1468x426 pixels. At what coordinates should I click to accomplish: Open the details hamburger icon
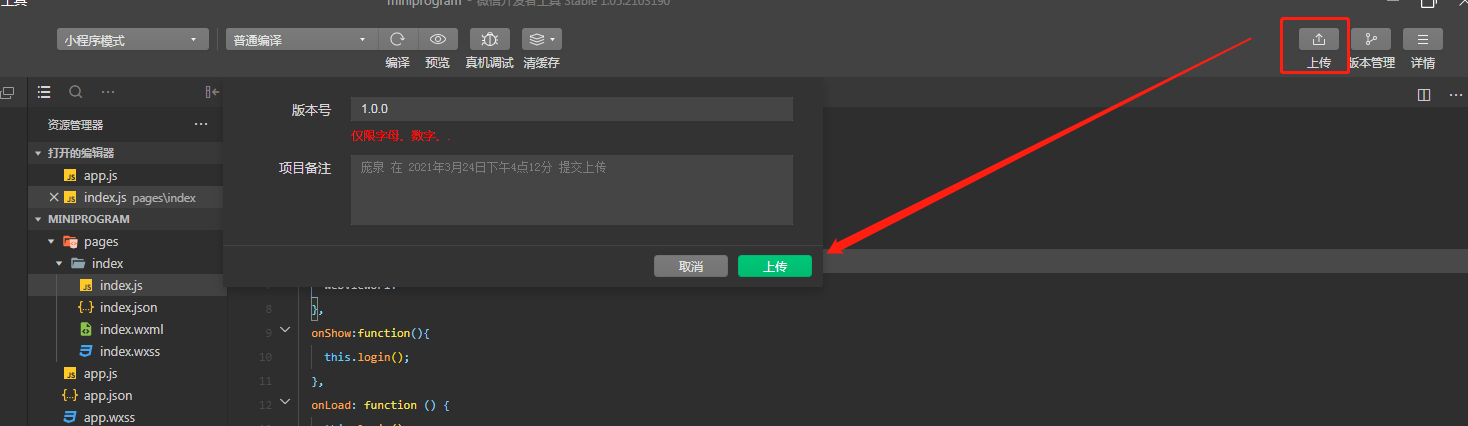(1422, 40)
